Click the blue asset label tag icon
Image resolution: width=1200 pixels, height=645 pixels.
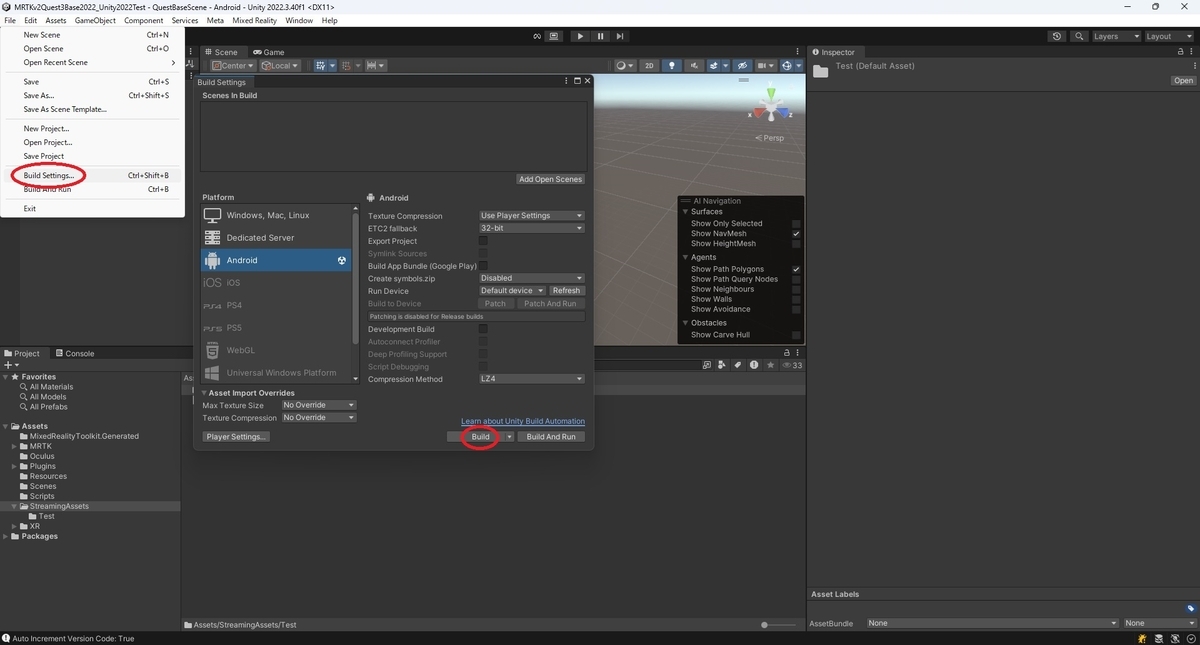tap(1191, 608)
